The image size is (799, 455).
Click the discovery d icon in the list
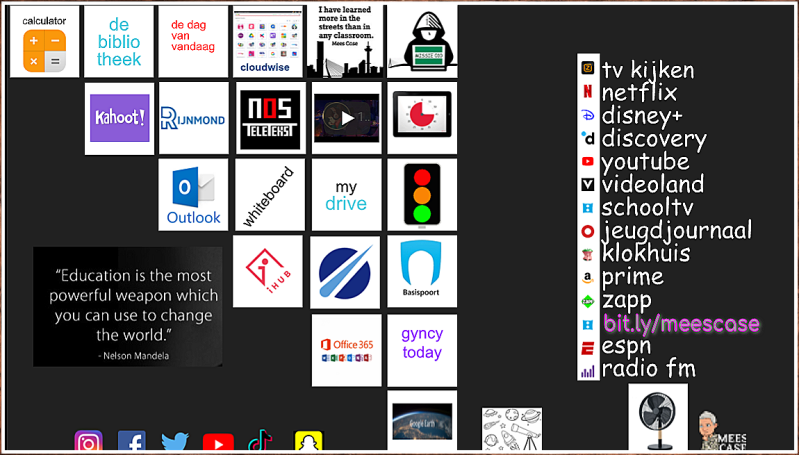click(588, 138)
